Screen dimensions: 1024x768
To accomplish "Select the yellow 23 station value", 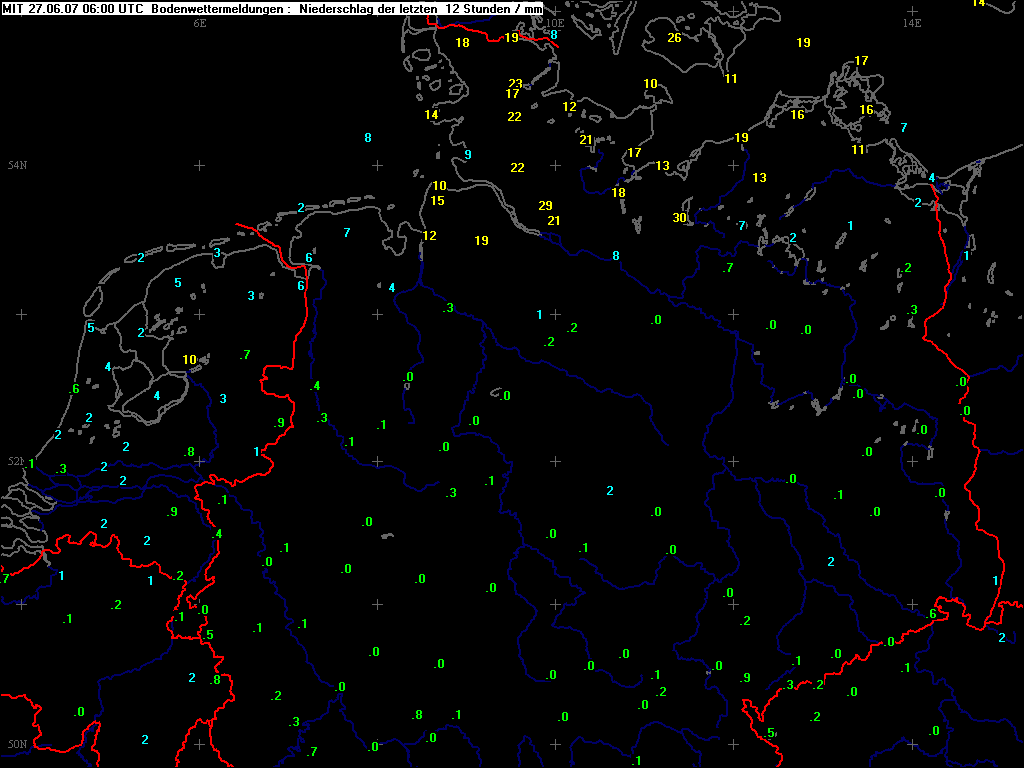I will click(515, 84).
